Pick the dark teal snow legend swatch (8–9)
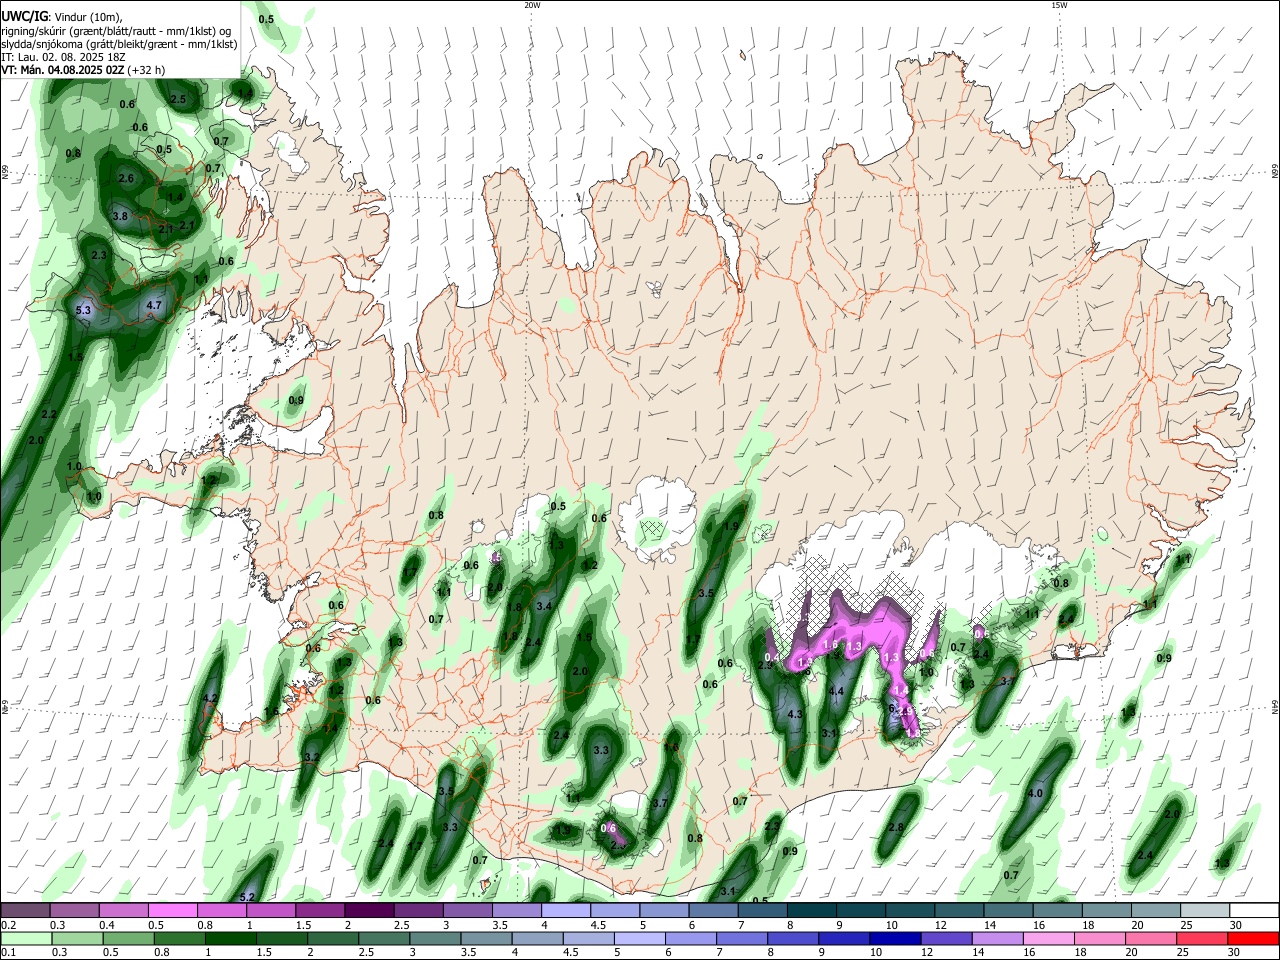This screenshot has height=960, width=1280. point(812,911)
